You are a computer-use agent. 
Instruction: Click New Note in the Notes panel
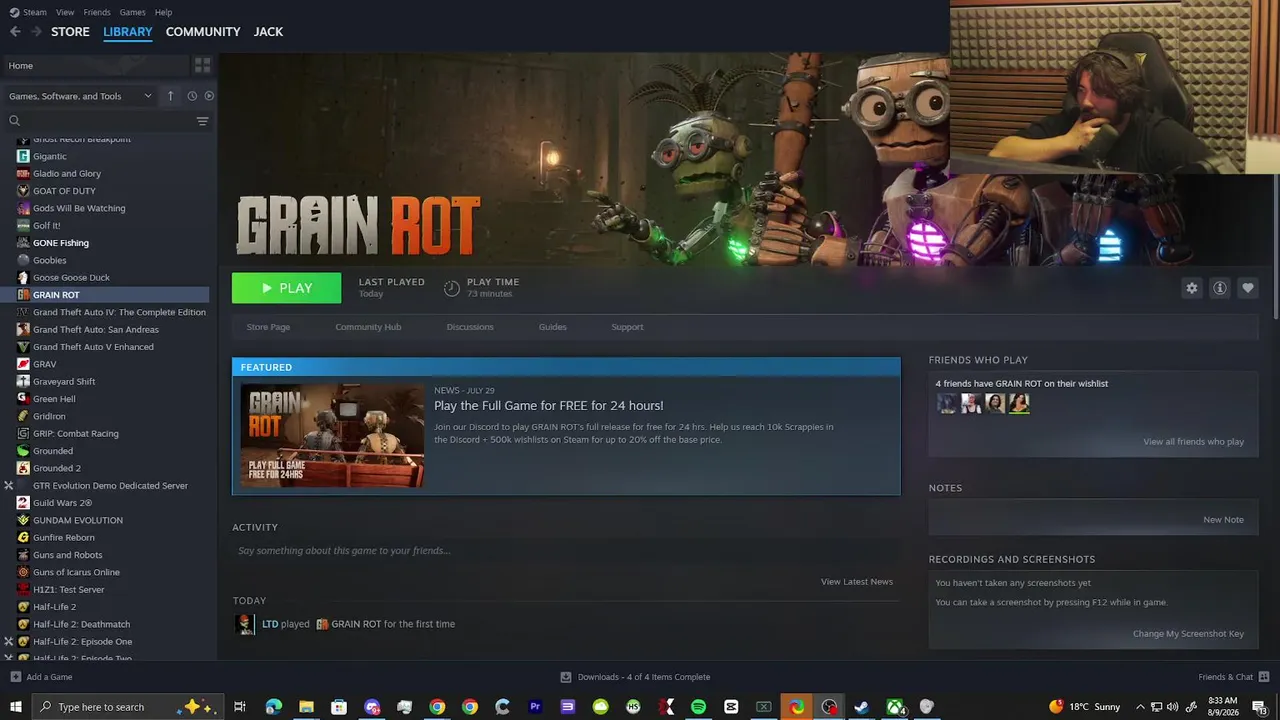(x=1223, y=520)
